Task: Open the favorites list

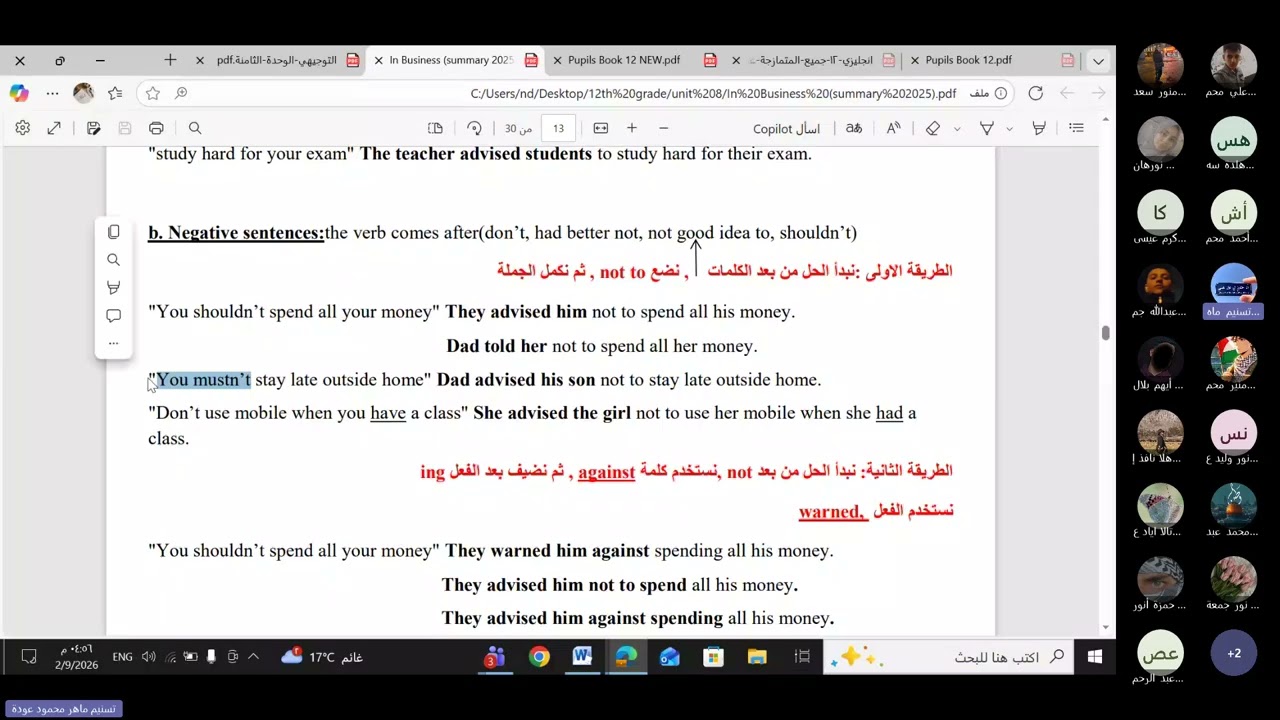Action: coord(115,93)
